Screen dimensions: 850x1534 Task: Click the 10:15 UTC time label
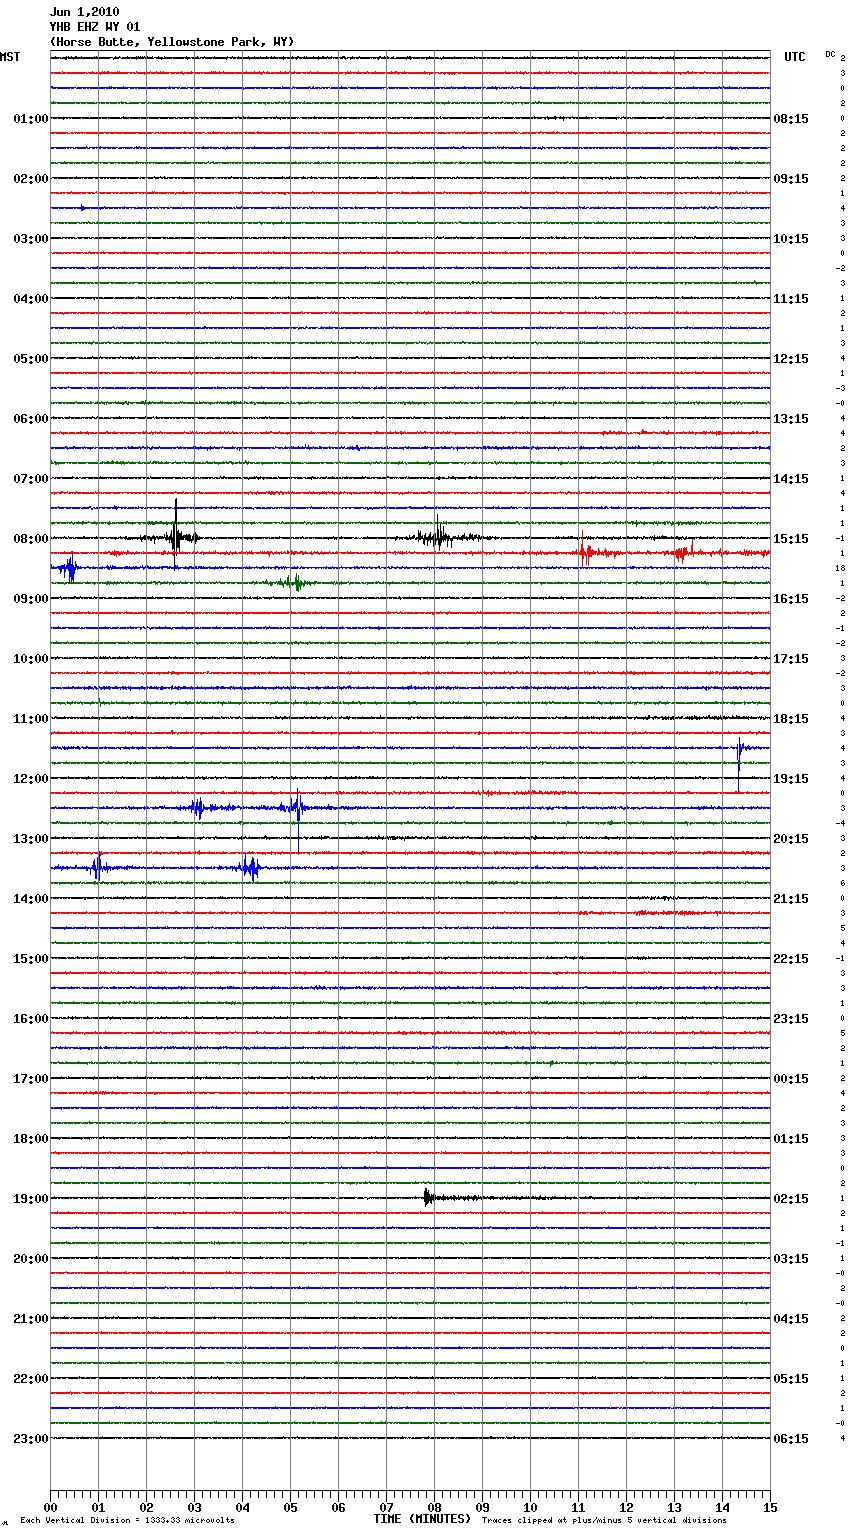[x=791, y=239]
